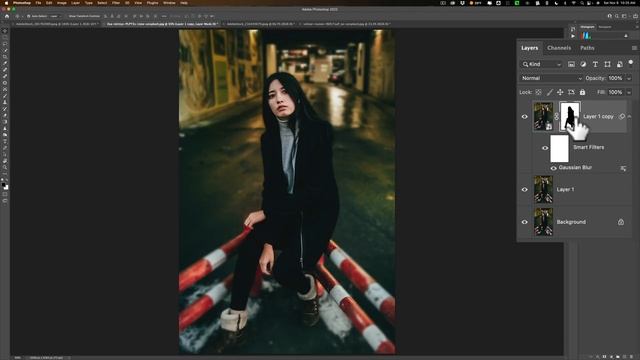
Task: Click the Gaussian Blur filter name
Action: 575,168
